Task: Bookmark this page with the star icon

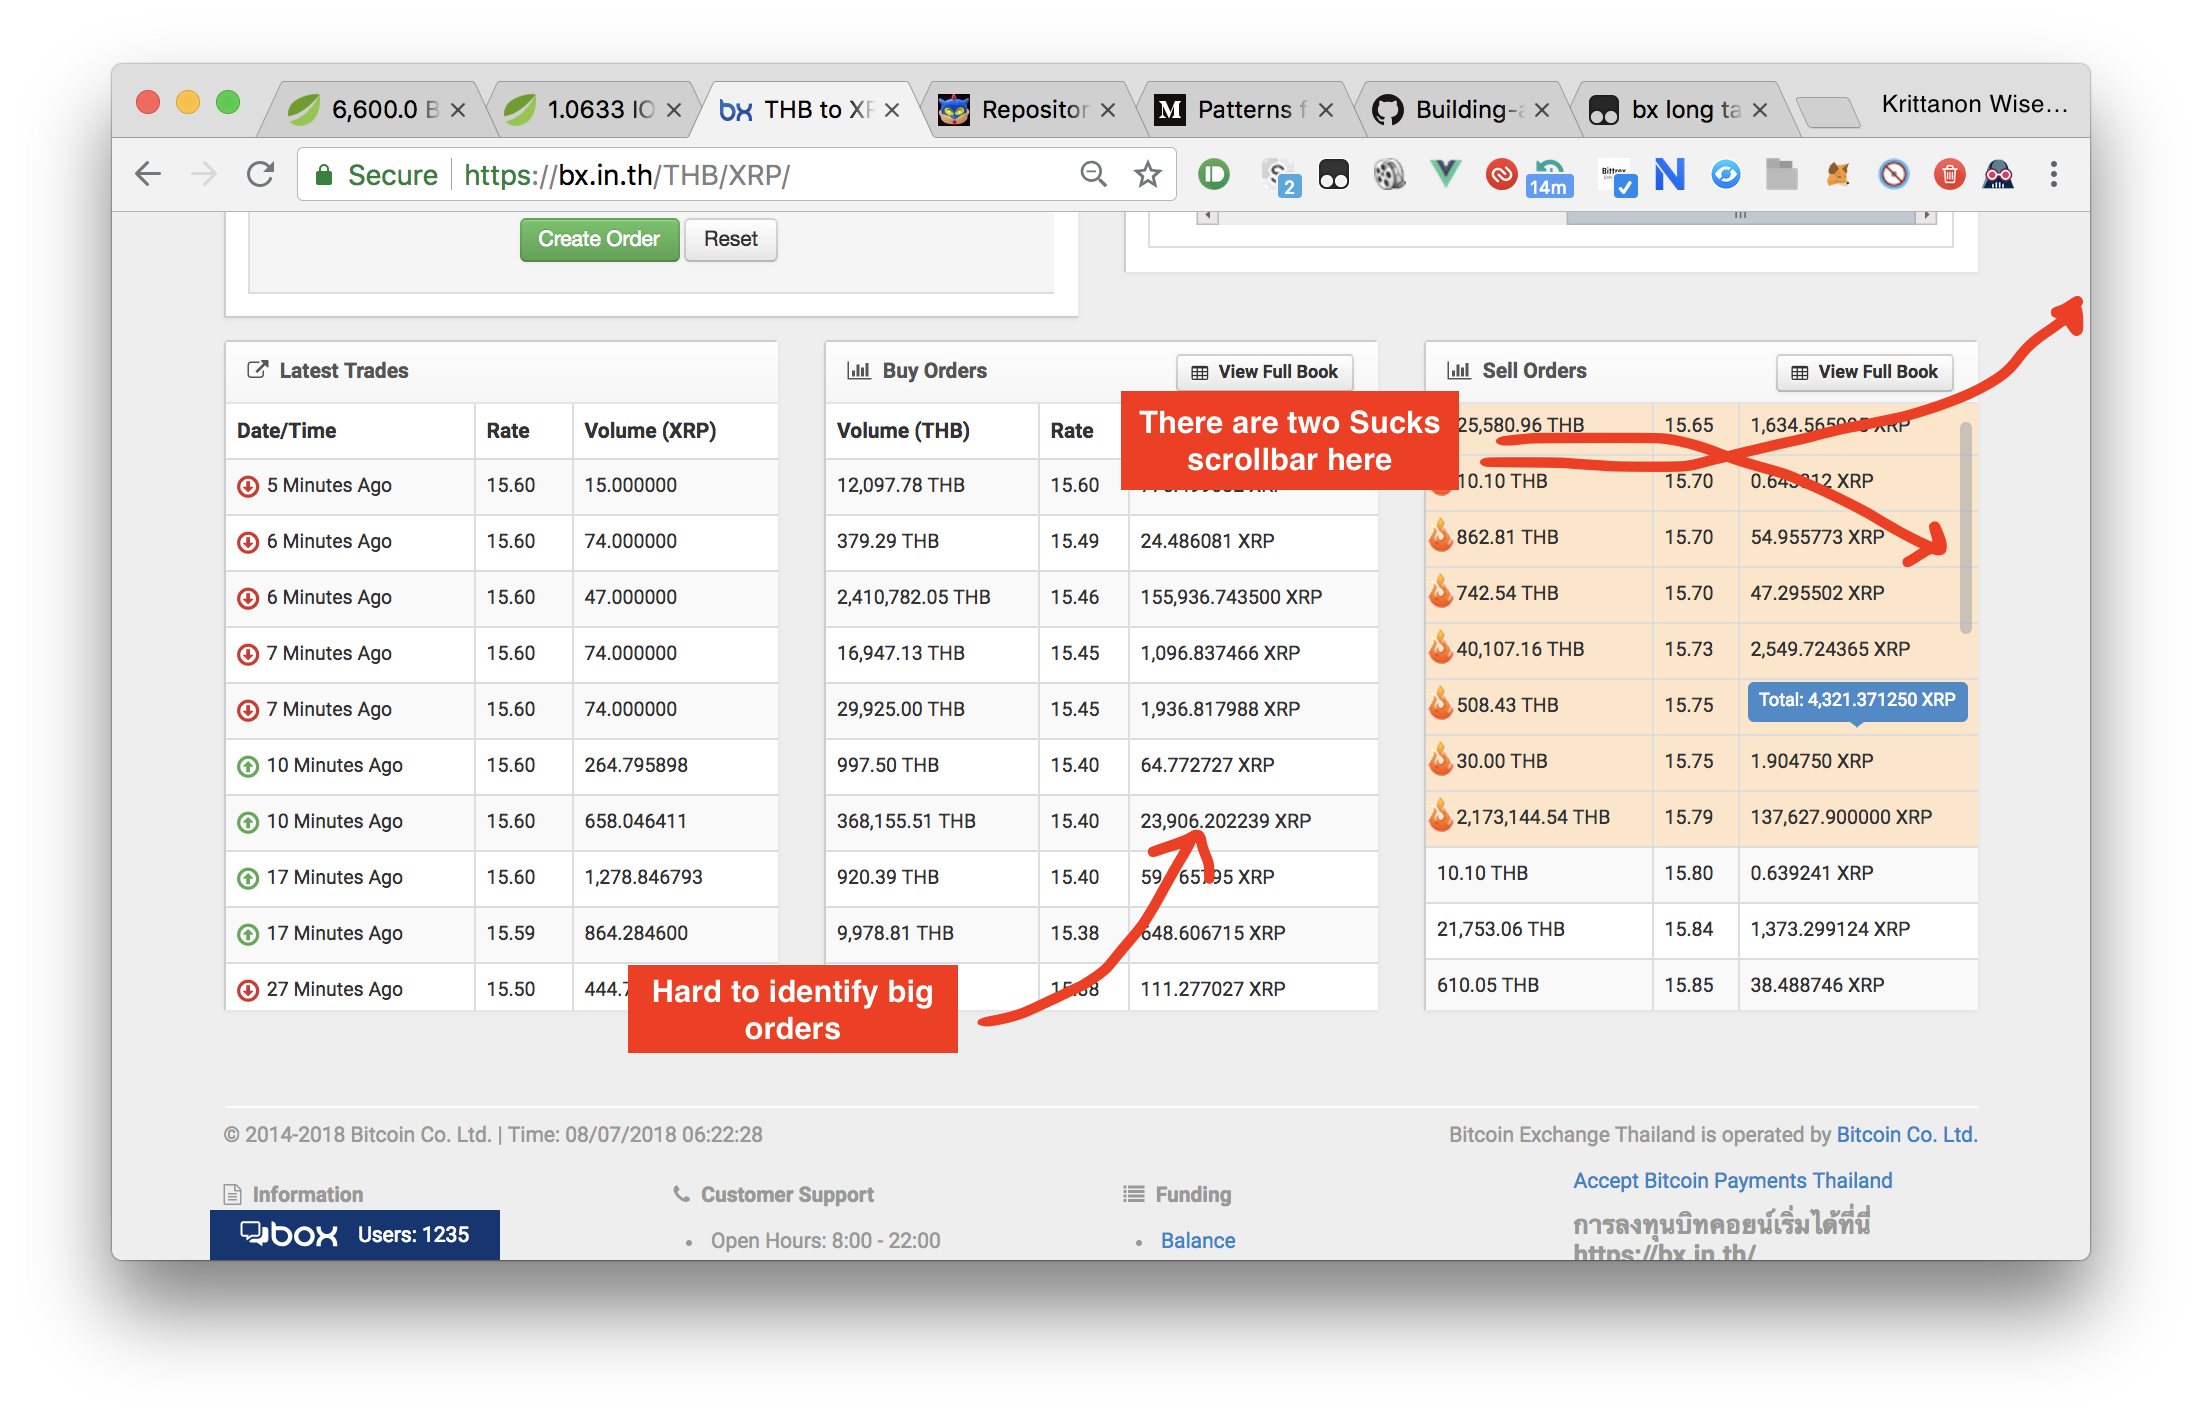Action: click(1147, 175)
